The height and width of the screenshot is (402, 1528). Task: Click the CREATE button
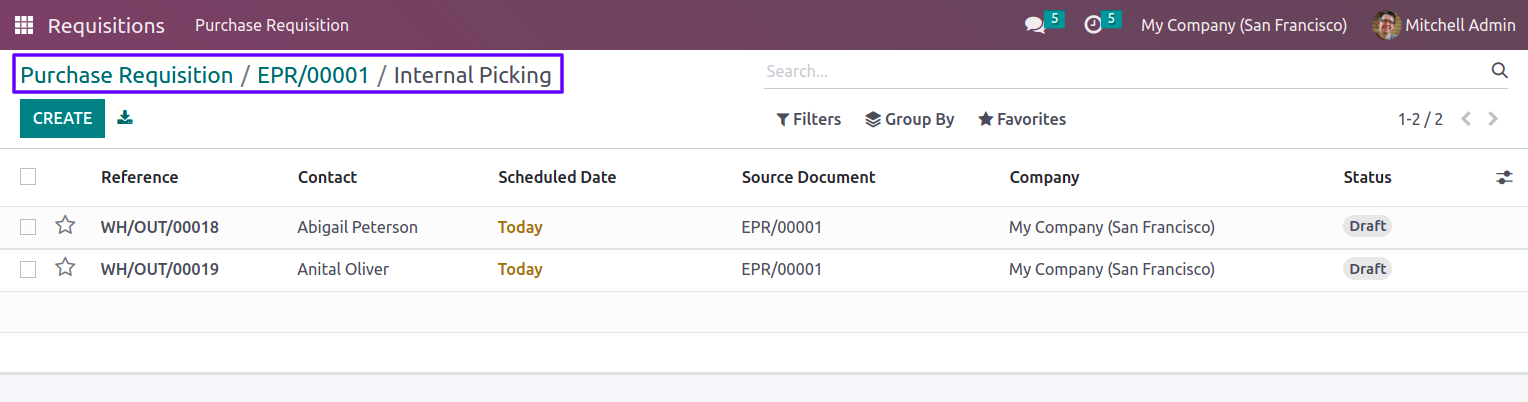click(x=62, y=118)
